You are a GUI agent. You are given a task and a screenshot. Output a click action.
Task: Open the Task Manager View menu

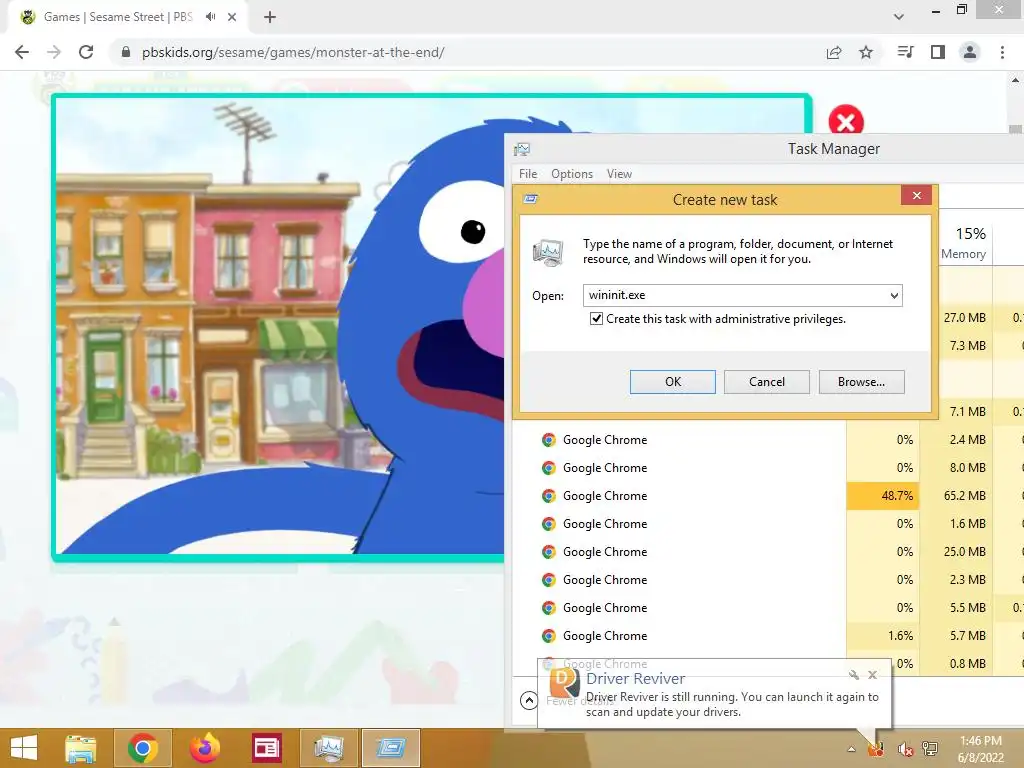tap(619, 174)
